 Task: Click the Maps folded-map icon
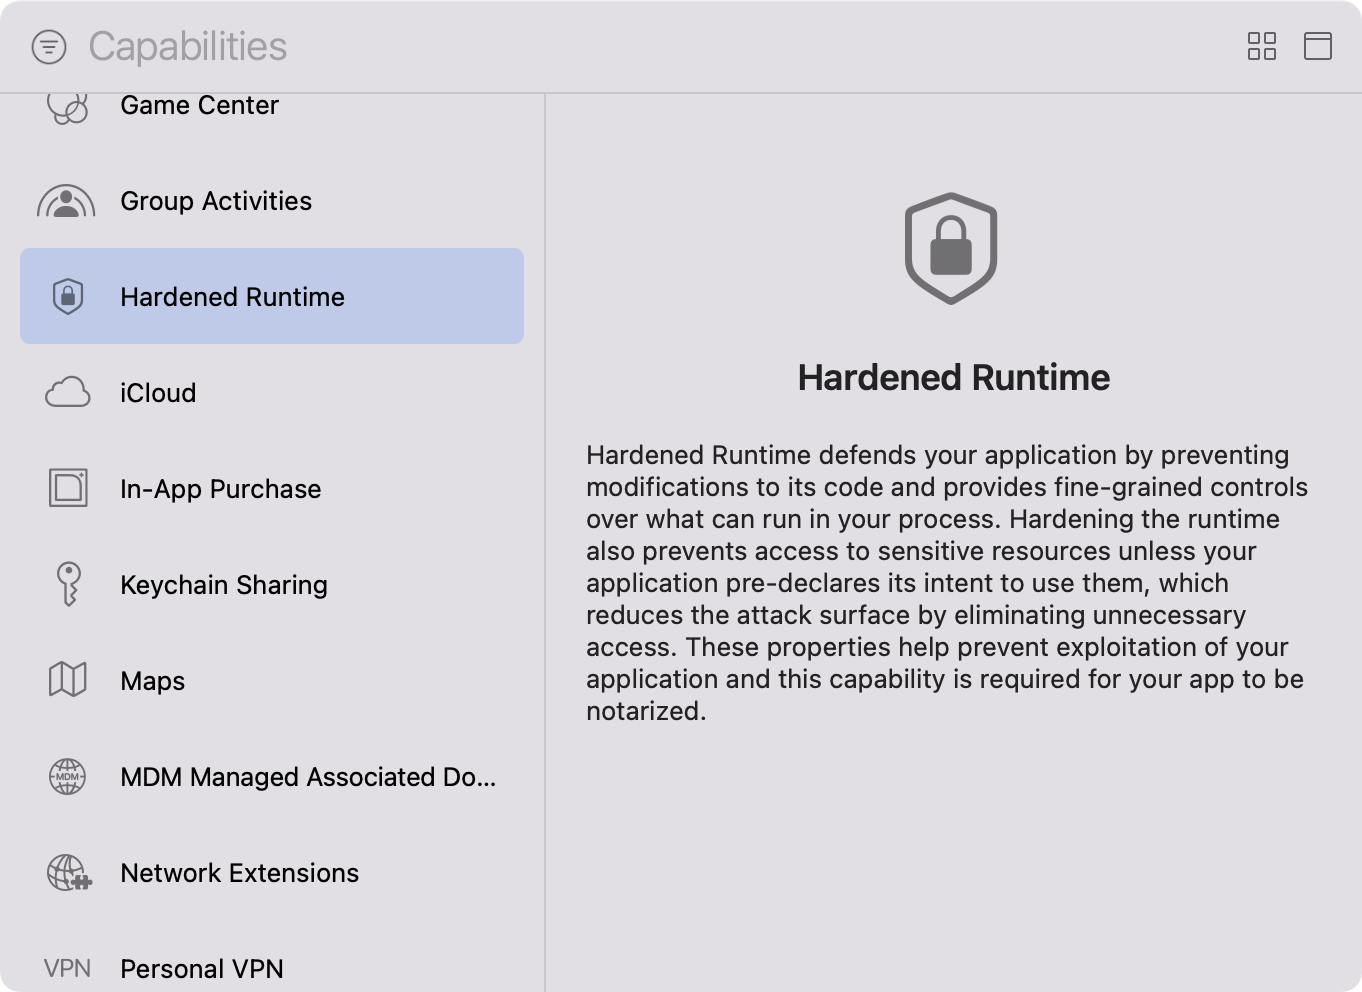click(68, 680)
